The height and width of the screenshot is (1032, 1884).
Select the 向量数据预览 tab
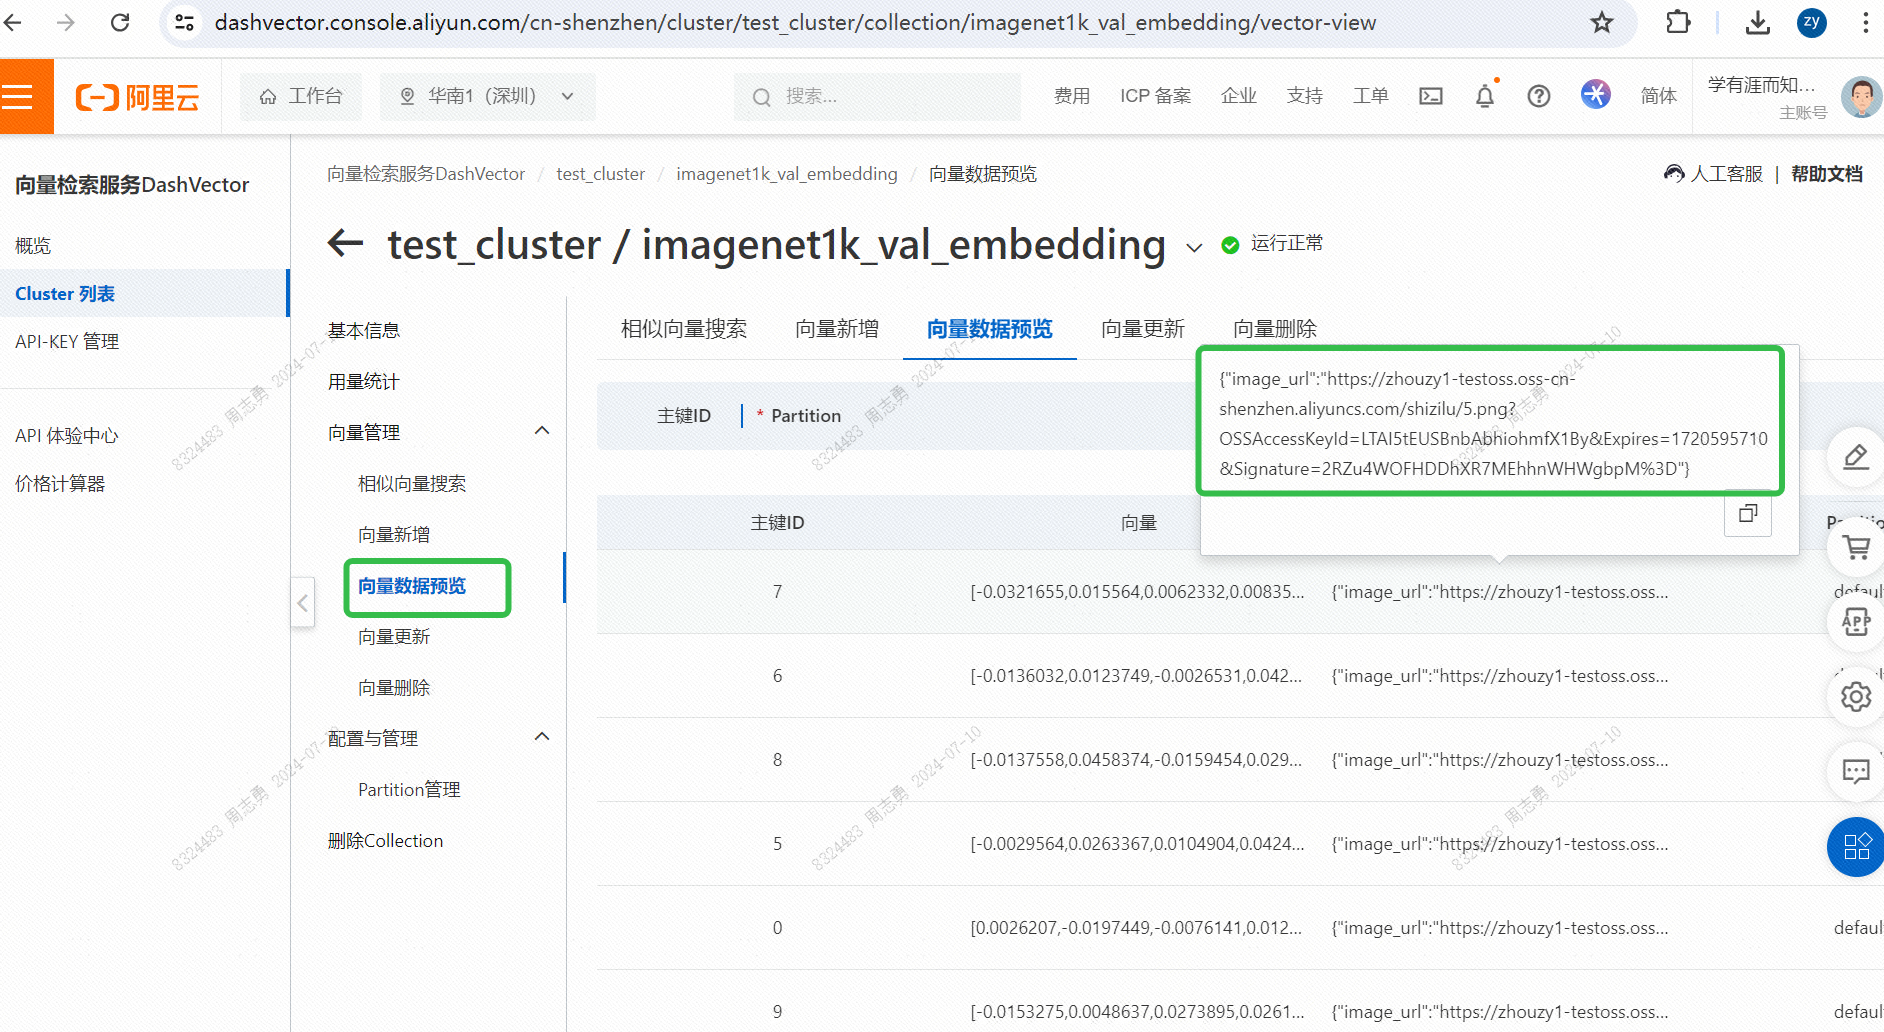tap(989, 329)
